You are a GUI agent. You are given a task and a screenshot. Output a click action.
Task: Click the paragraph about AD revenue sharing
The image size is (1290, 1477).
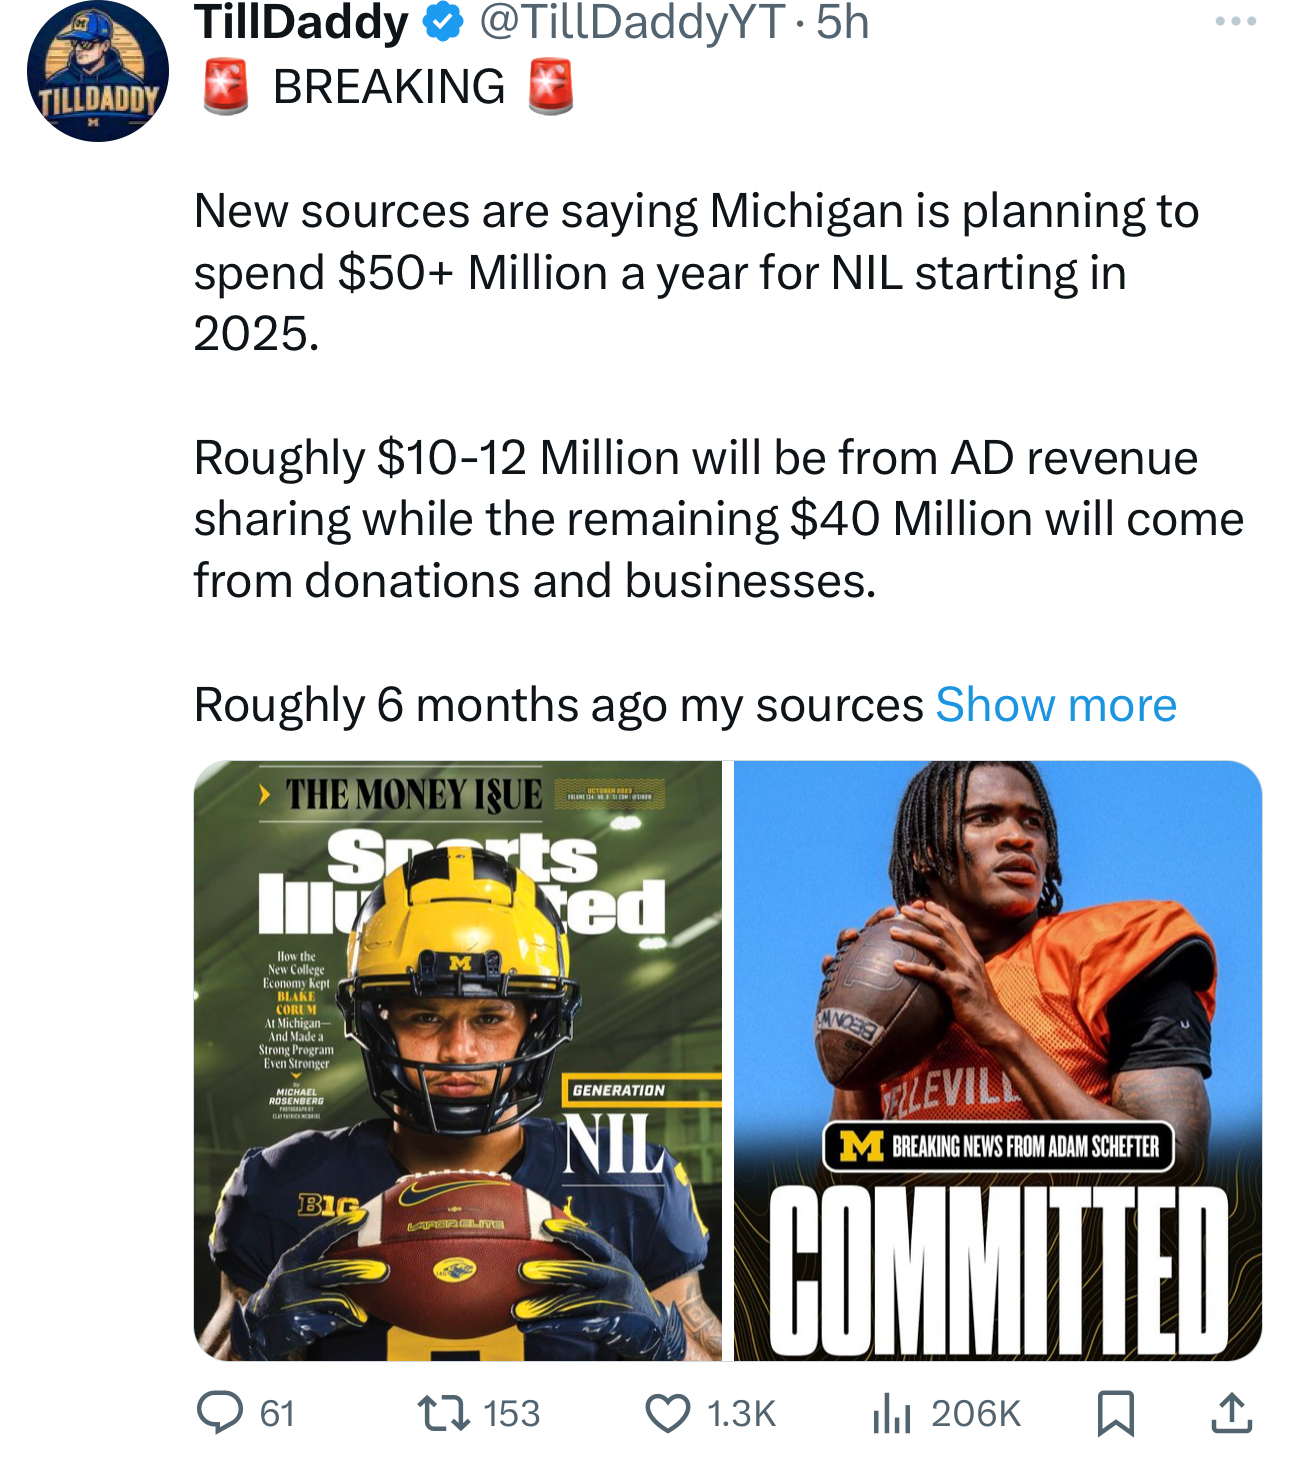[718, 519]
